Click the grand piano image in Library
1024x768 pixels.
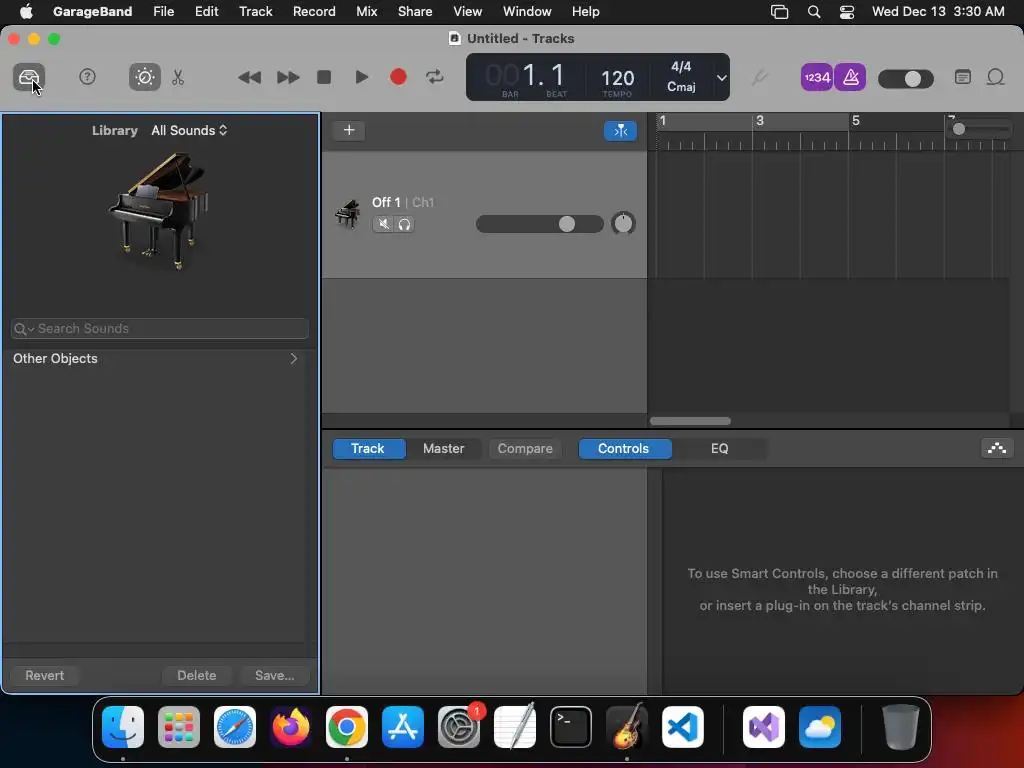coord(159,212)
